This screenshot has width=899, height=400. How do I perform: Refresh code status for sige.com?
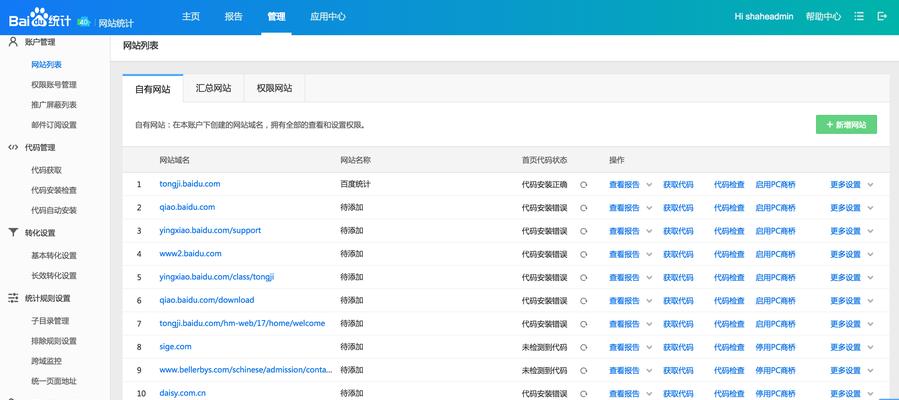click(584, 347)
